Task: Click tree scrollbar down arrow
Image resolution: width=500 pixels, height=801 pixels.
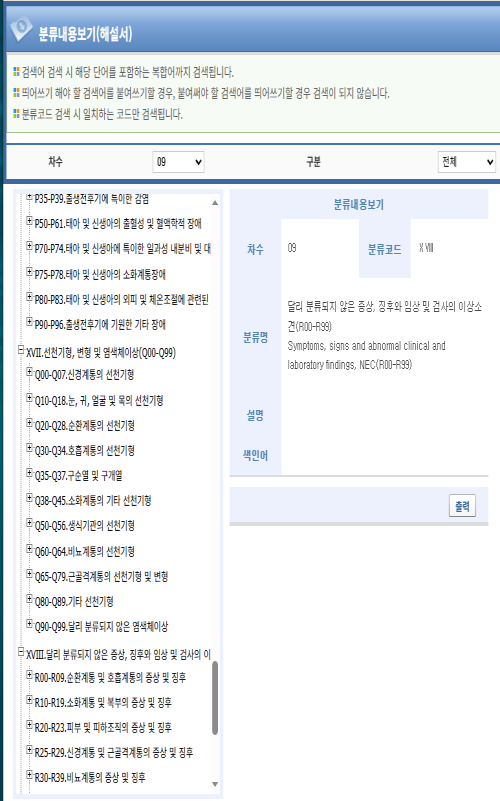Action: [215, 784]
